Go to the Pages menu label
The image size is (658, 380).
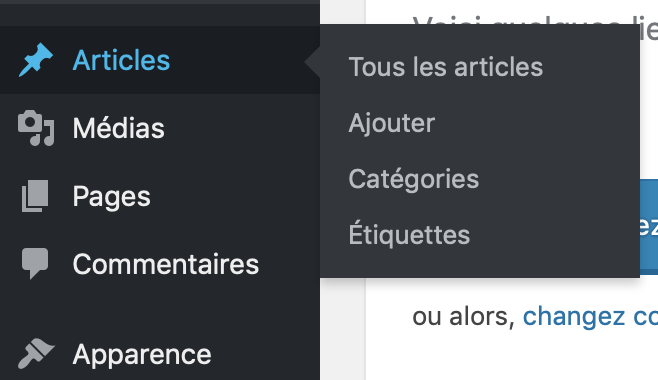pyautogui.click(x=111, y=196)
